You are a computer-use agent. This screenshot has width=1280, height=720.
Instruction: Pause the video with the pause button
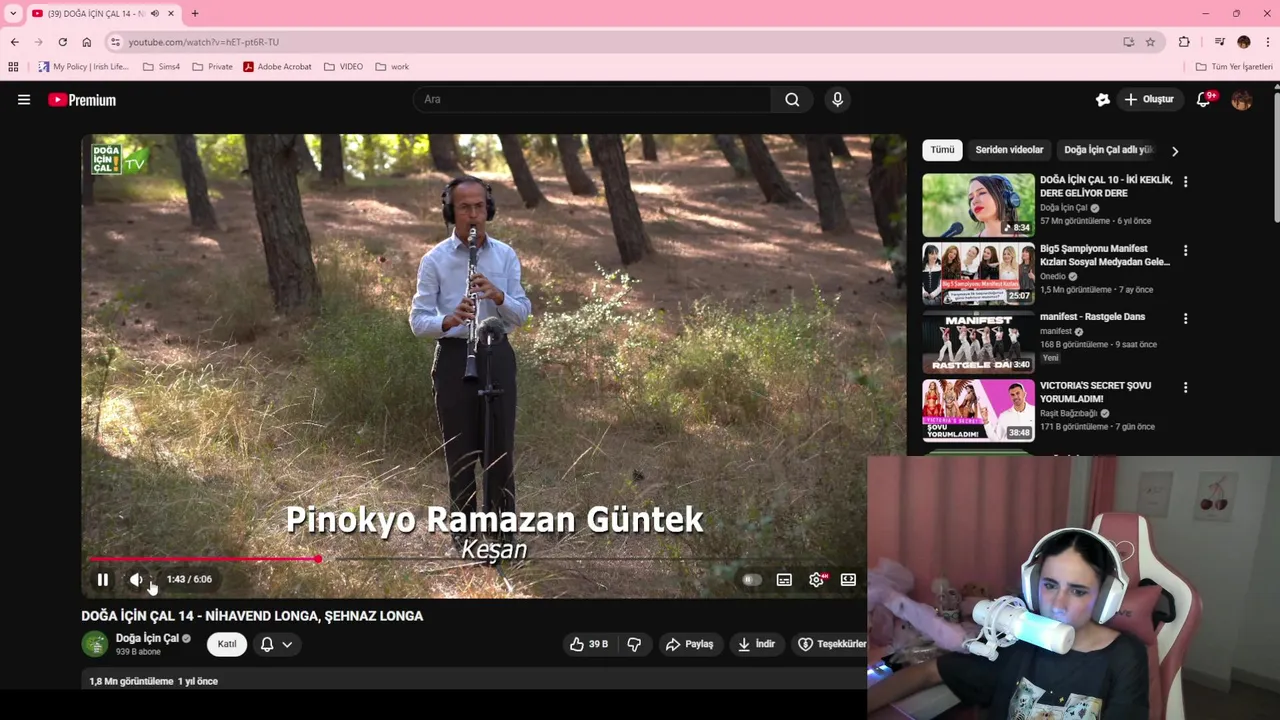tap(102, 580)
